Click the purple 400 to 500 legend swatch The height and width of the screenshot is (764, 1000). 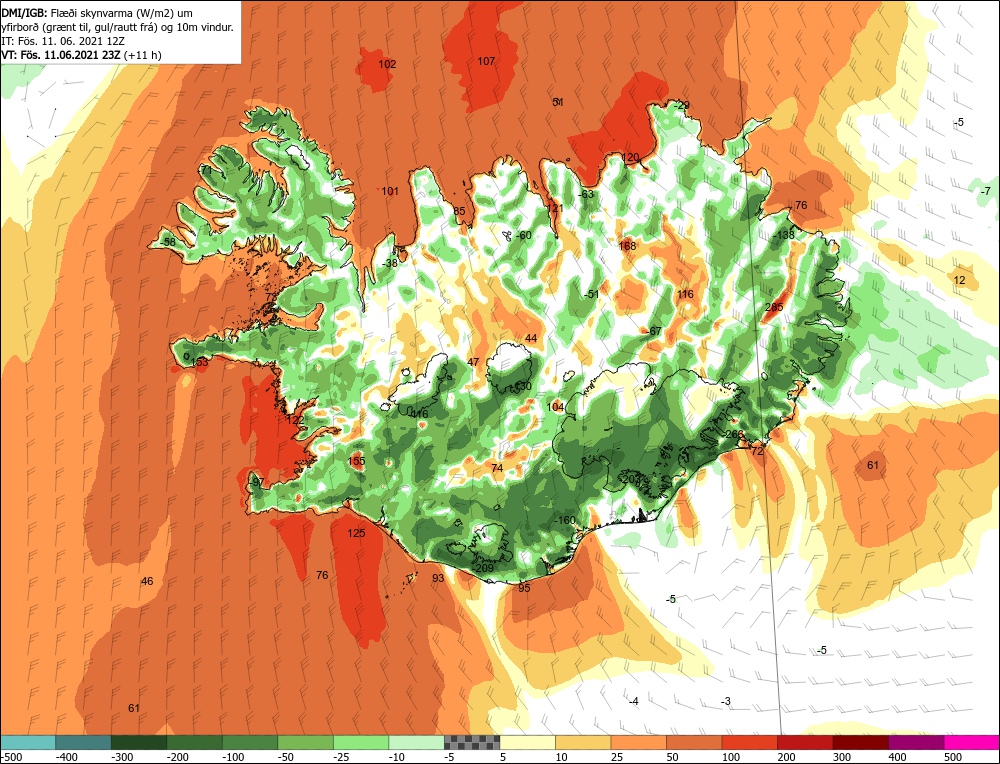point(916,742)
